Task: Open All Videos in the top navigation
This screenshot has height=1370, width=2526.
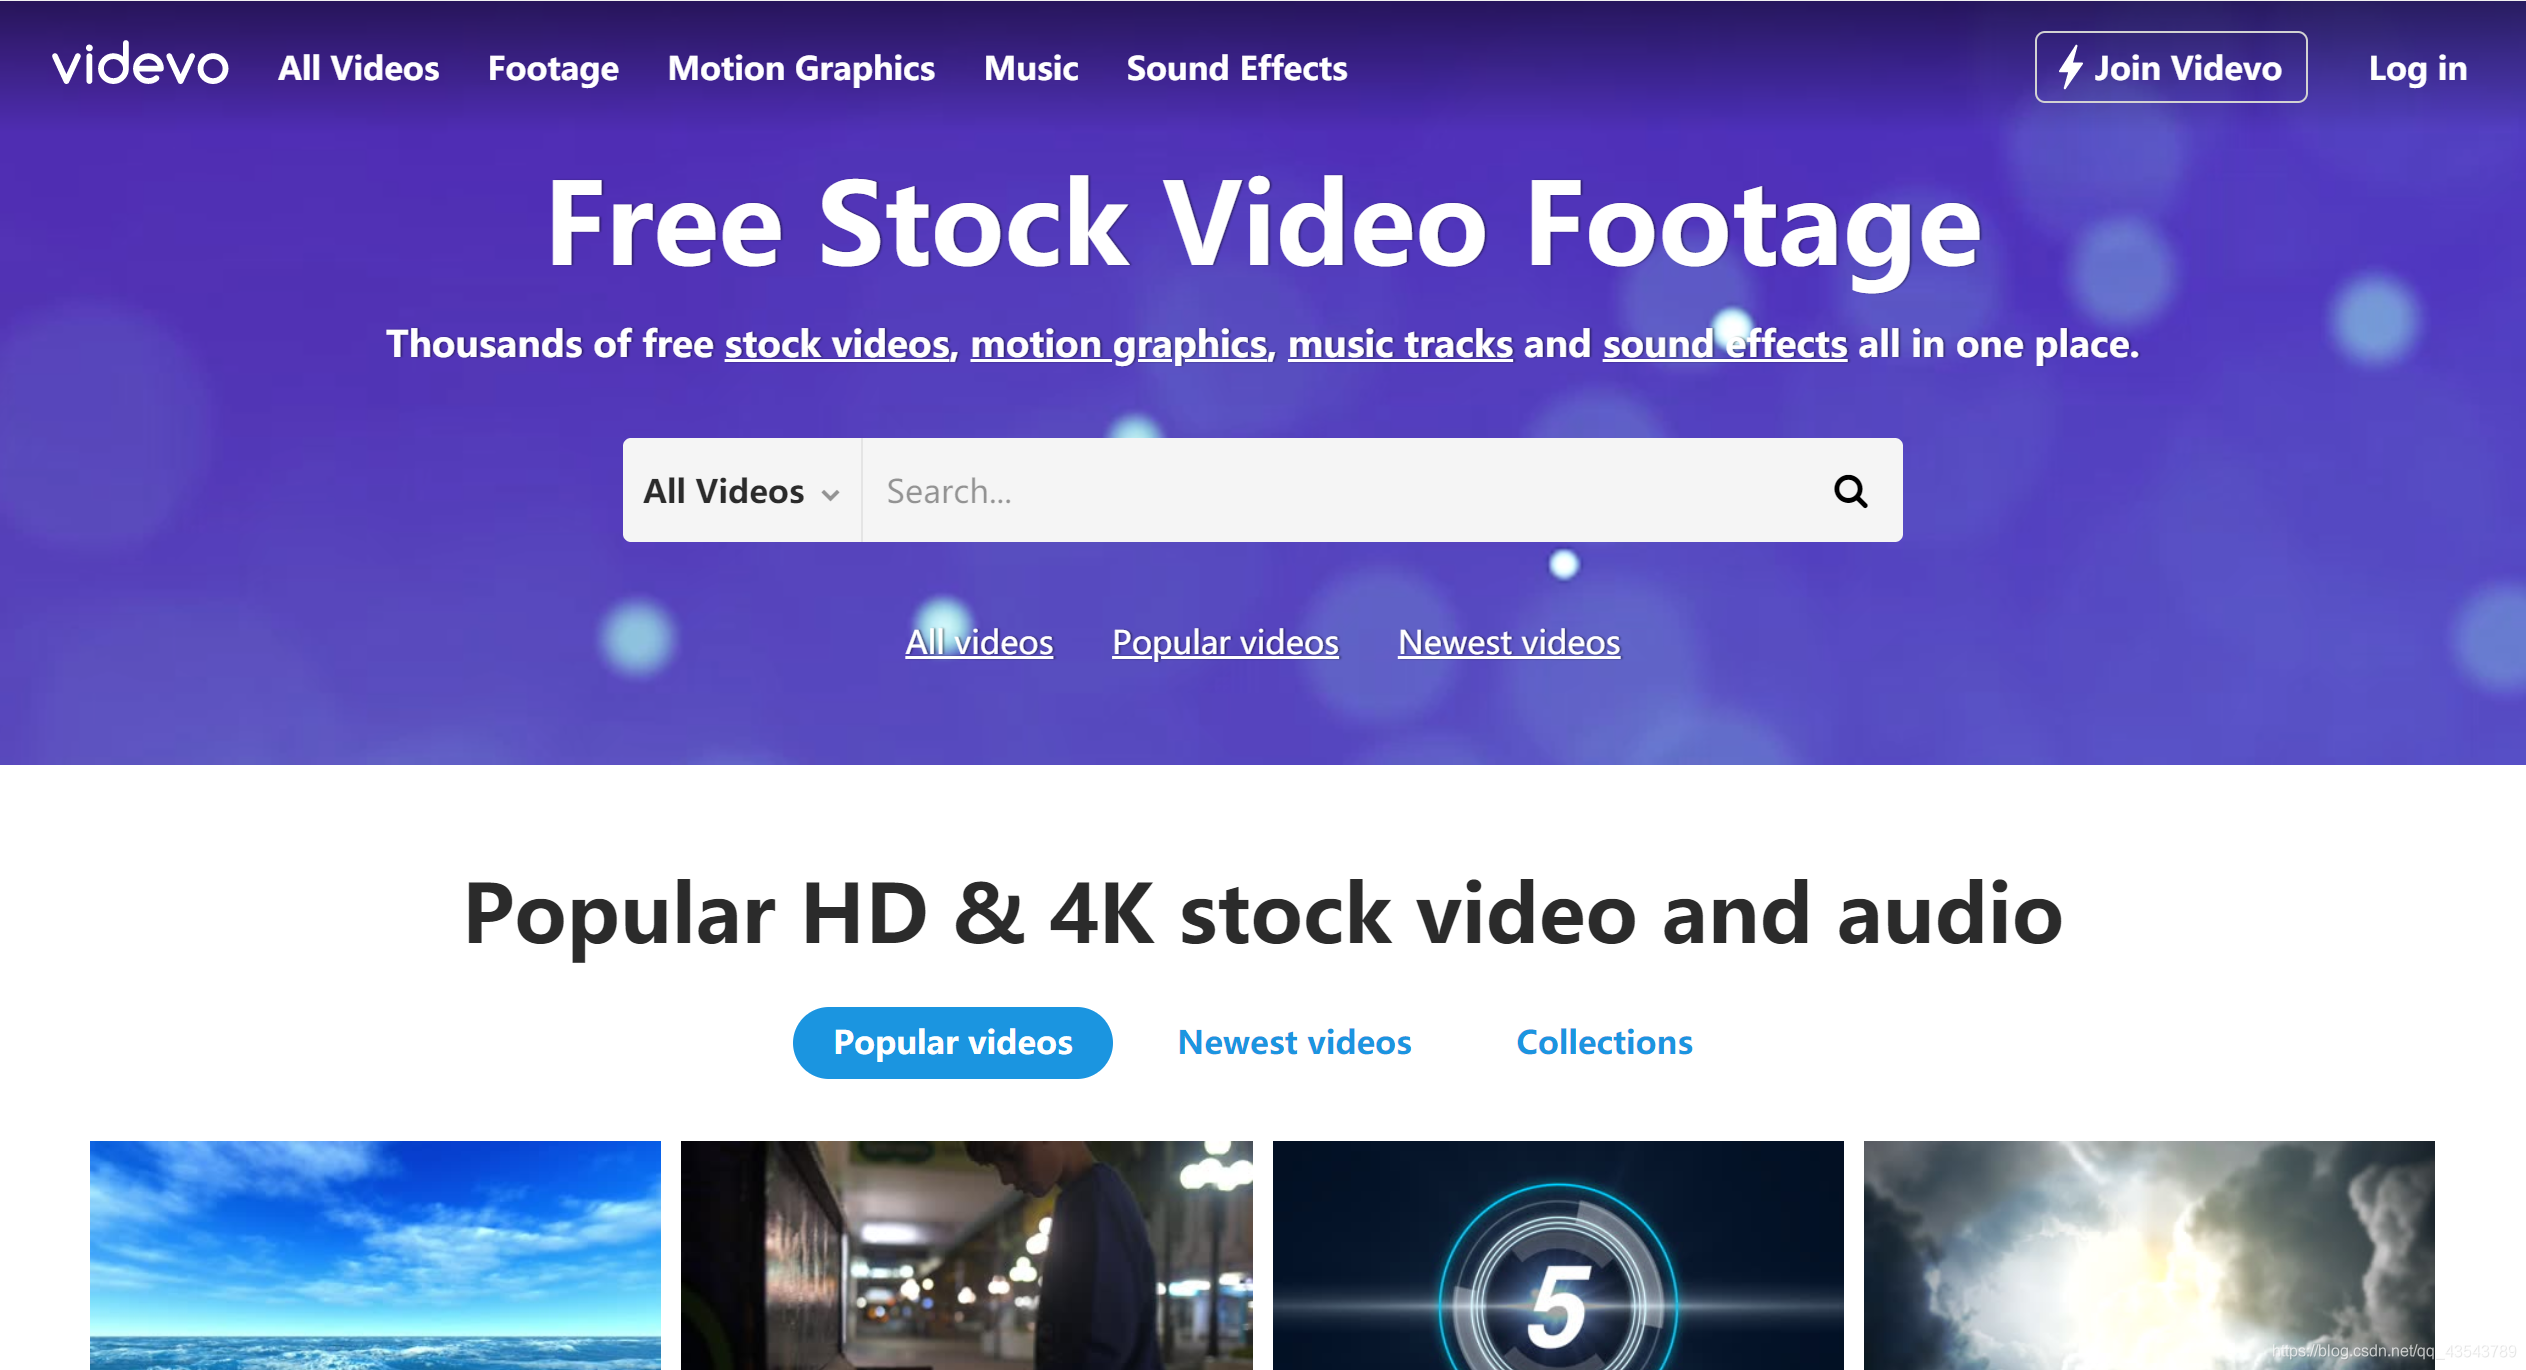Action: click(358, 68)
